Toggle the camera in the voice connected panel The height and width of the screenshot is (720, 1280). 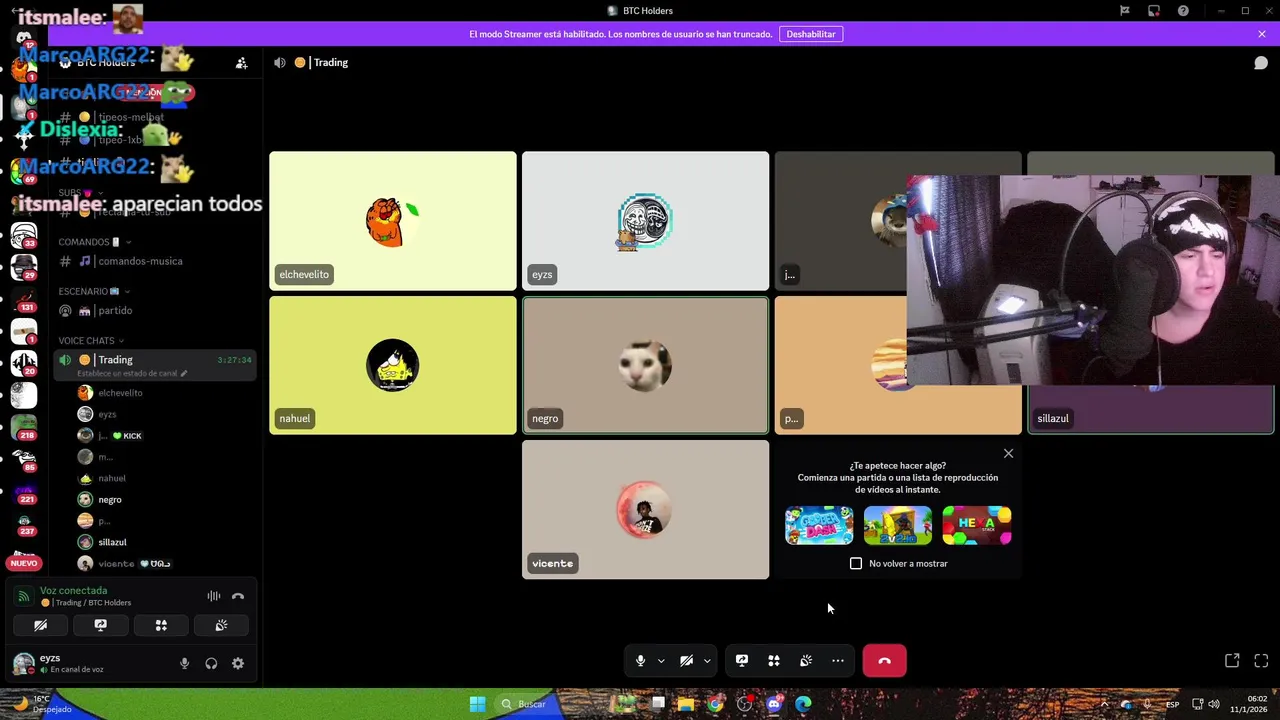[40, 625]
